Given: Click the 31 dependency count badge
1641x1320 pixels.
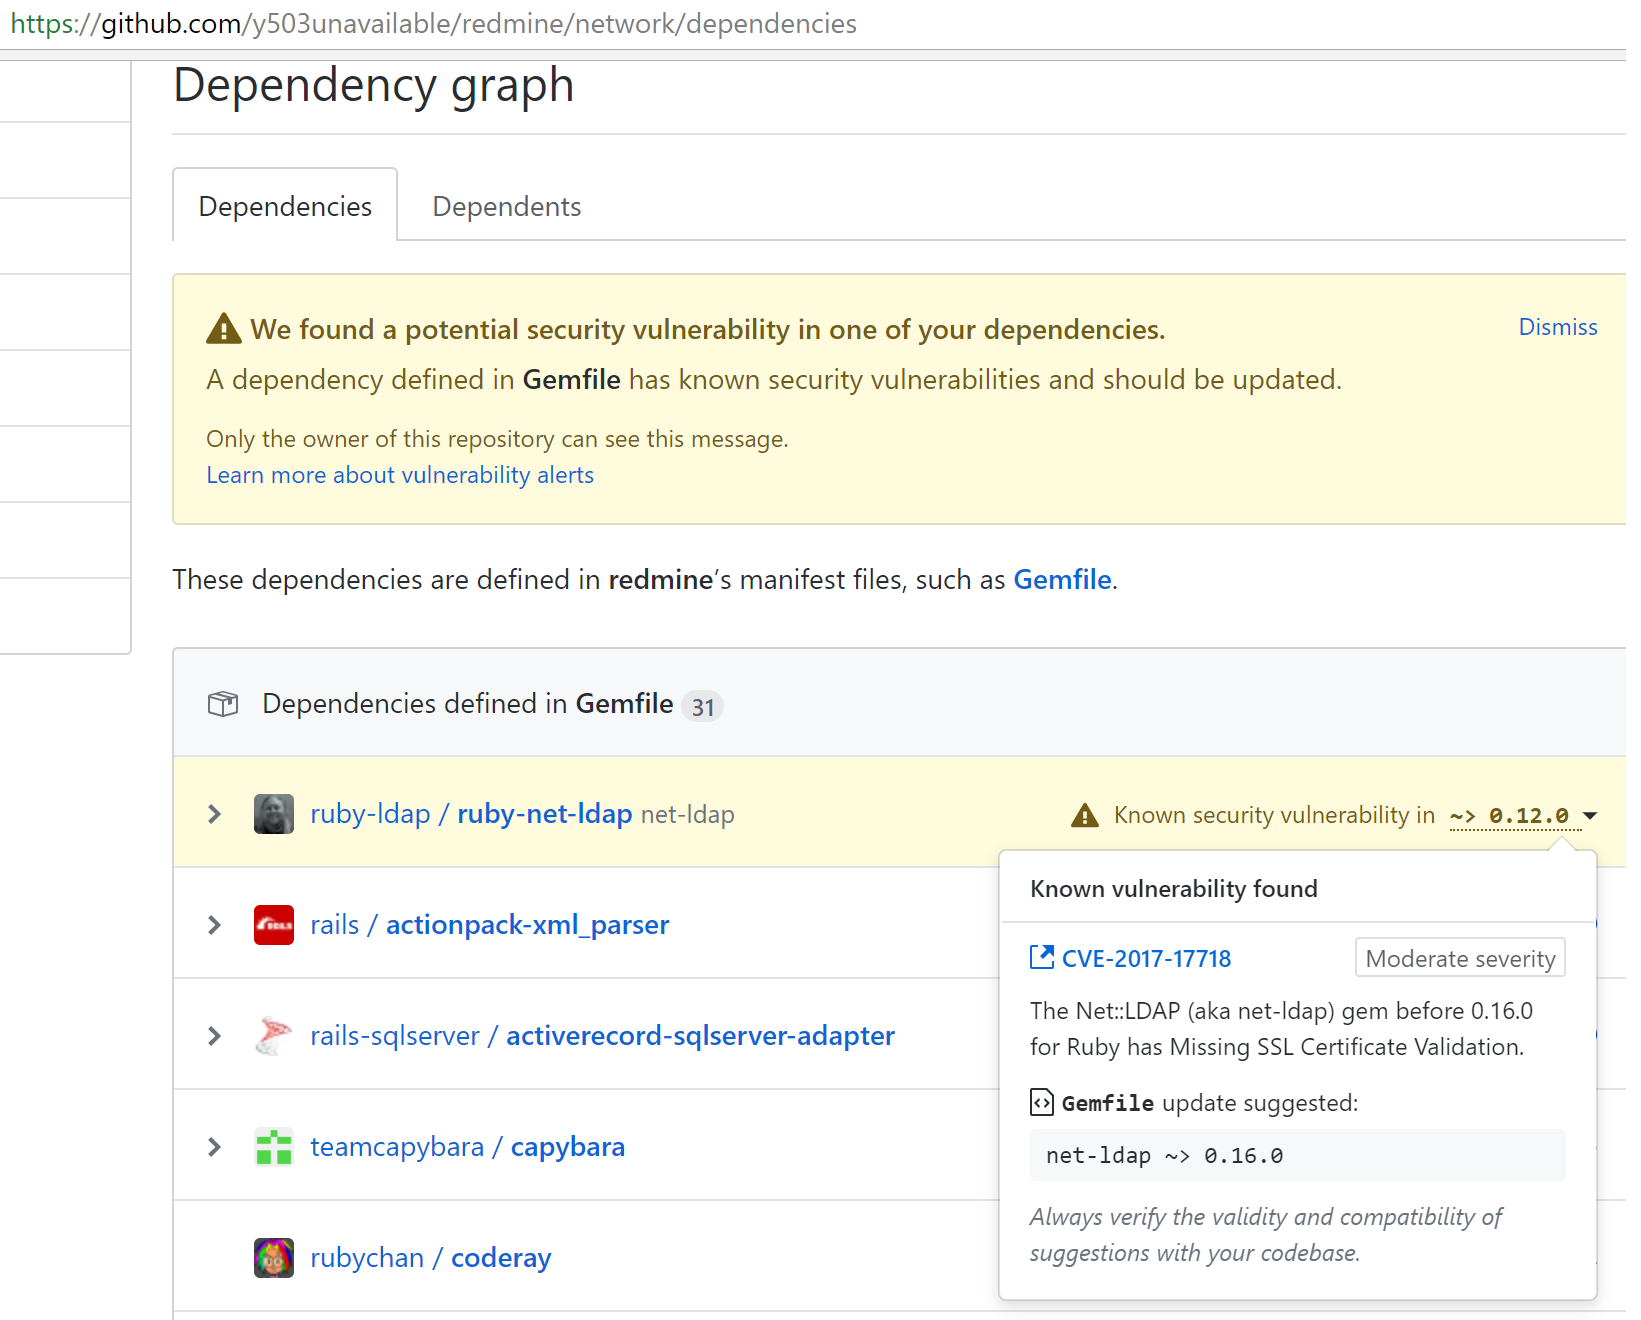Looking at the screenshot, I should coord(703,707).
